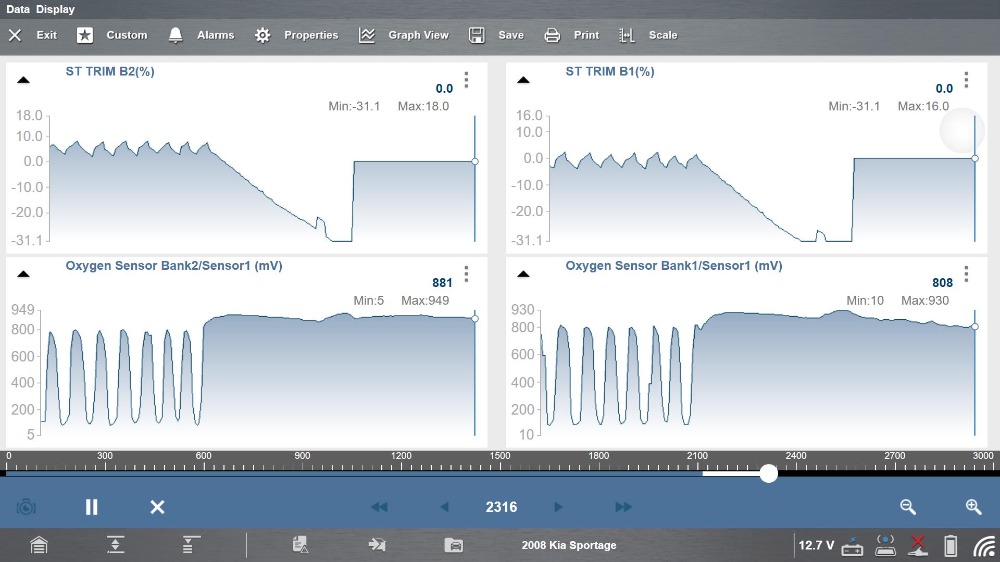
Task: Zoom out the graph timeline
Action: pos(907,507)
